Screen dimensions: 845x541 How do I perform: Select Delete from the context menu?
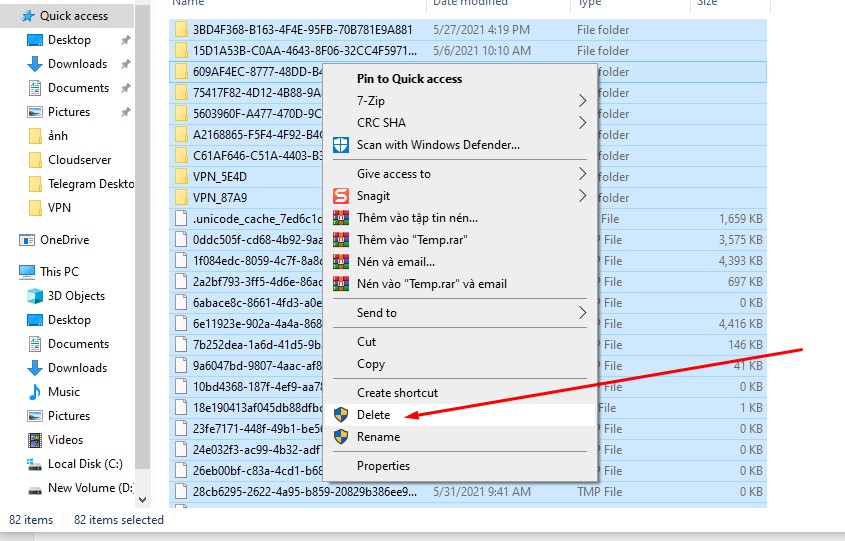[x=374, y=415]
